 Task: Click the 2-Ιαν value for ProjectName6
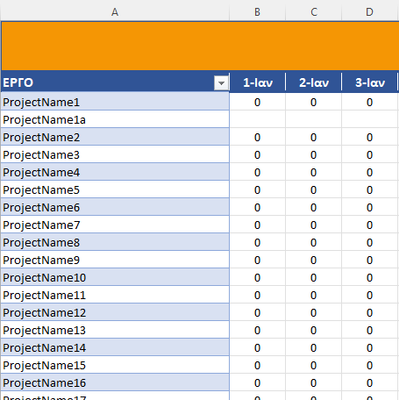click(x=314, y=207)
